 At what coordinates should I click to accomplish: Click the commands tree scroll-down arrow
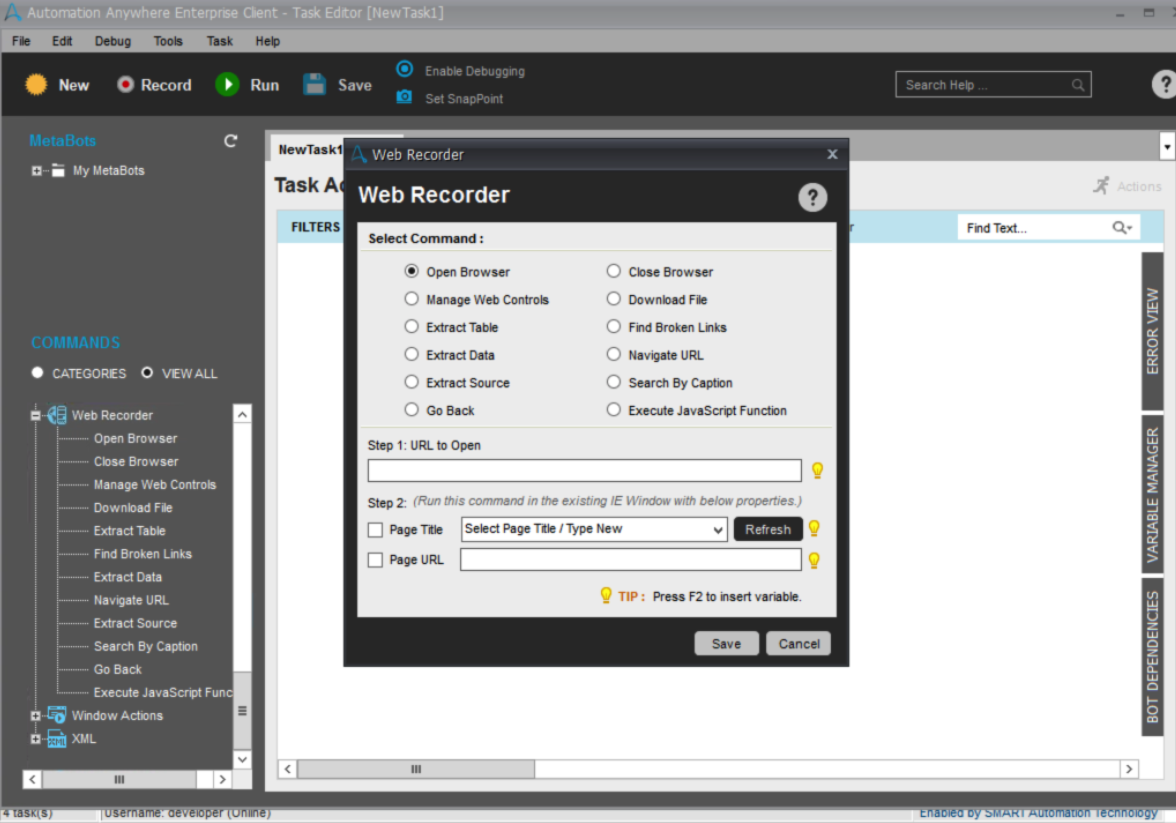[x=242, y=759]
